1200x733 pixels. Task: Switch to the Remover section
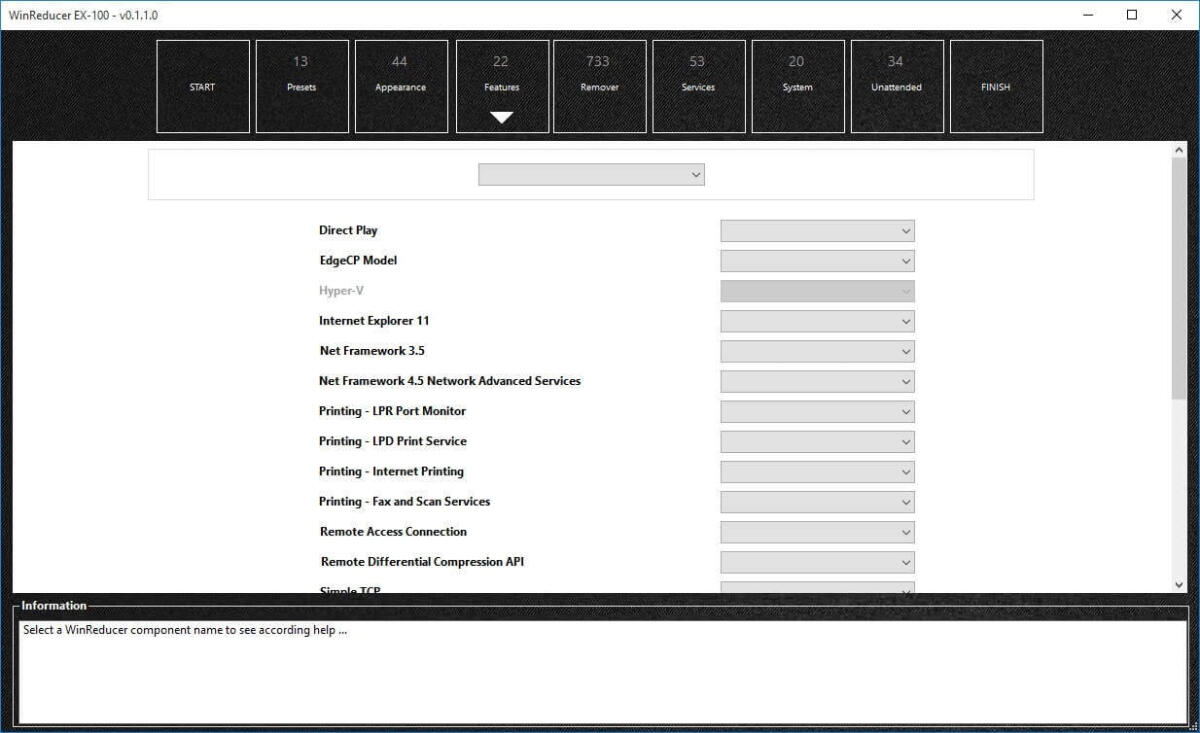[x=599, y=86]
